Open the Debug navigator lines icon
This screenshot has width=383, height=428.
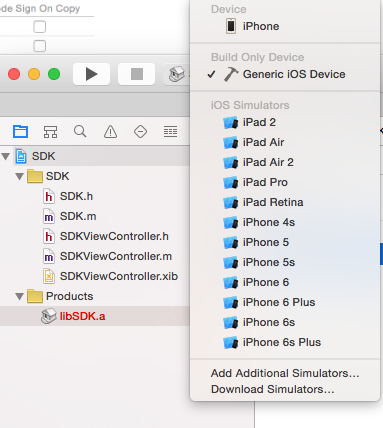tap(170, 132)
